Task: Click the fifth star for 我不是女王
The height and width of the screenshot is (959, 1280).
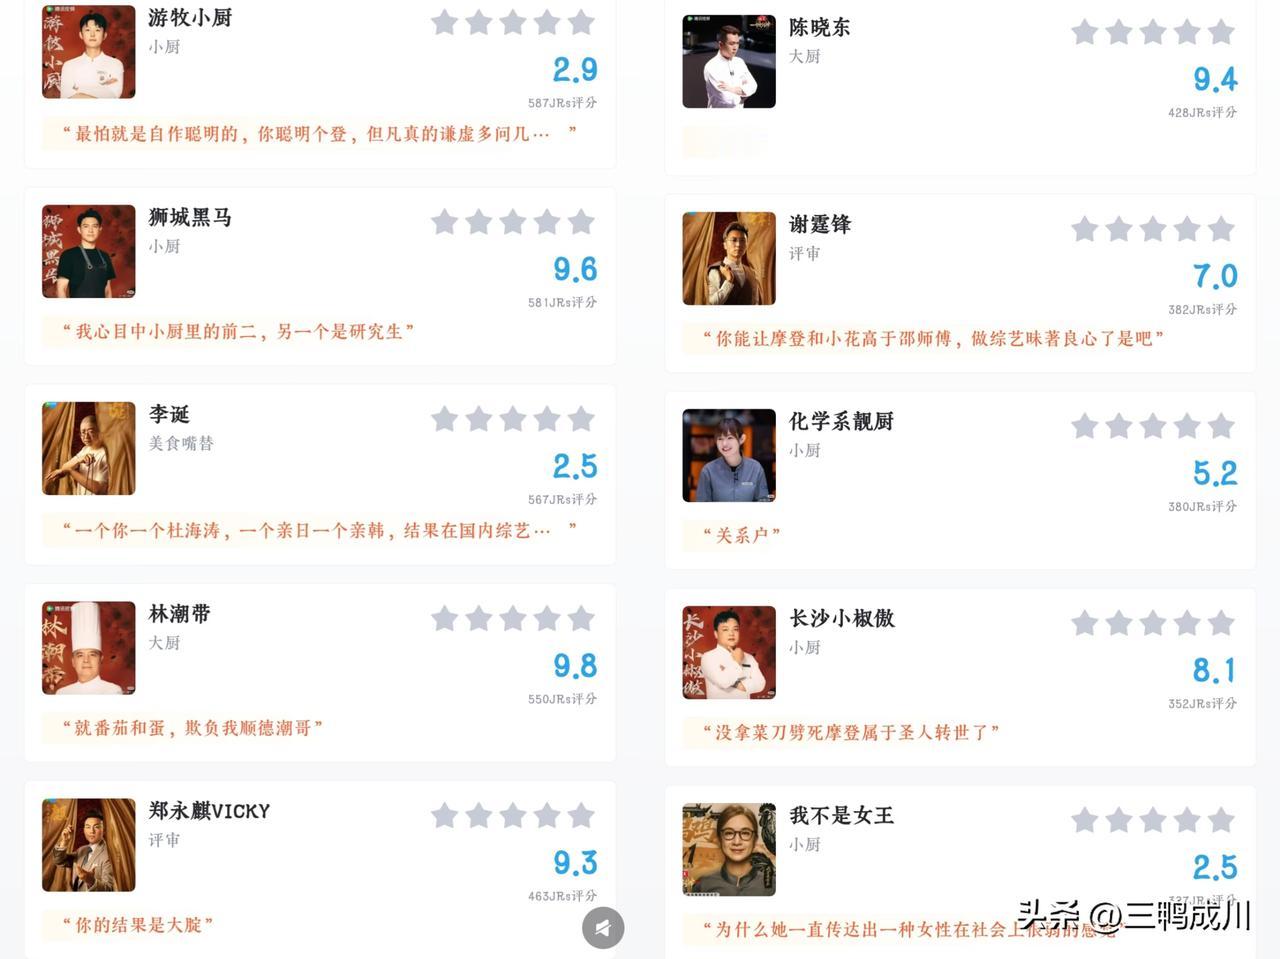Action: coord(1221,821)
